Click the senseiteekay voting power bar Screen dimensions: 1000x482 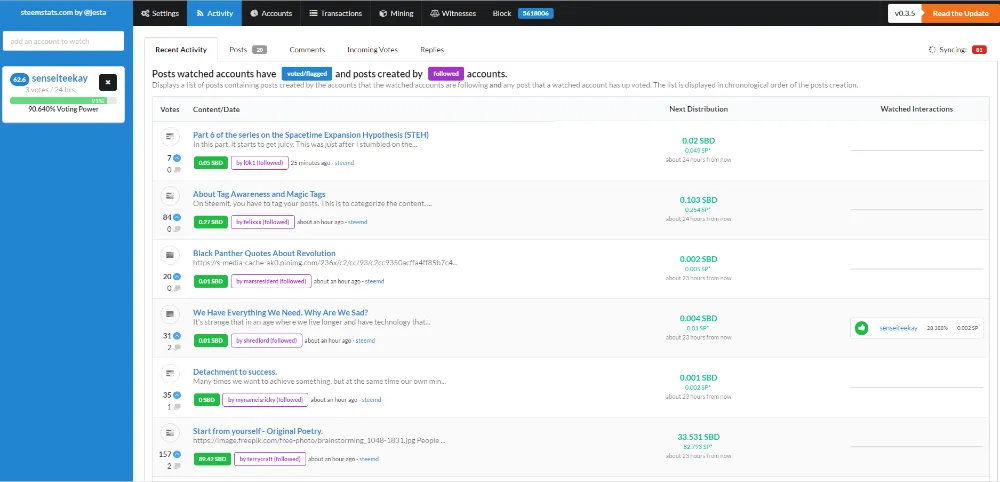(63, 100)
